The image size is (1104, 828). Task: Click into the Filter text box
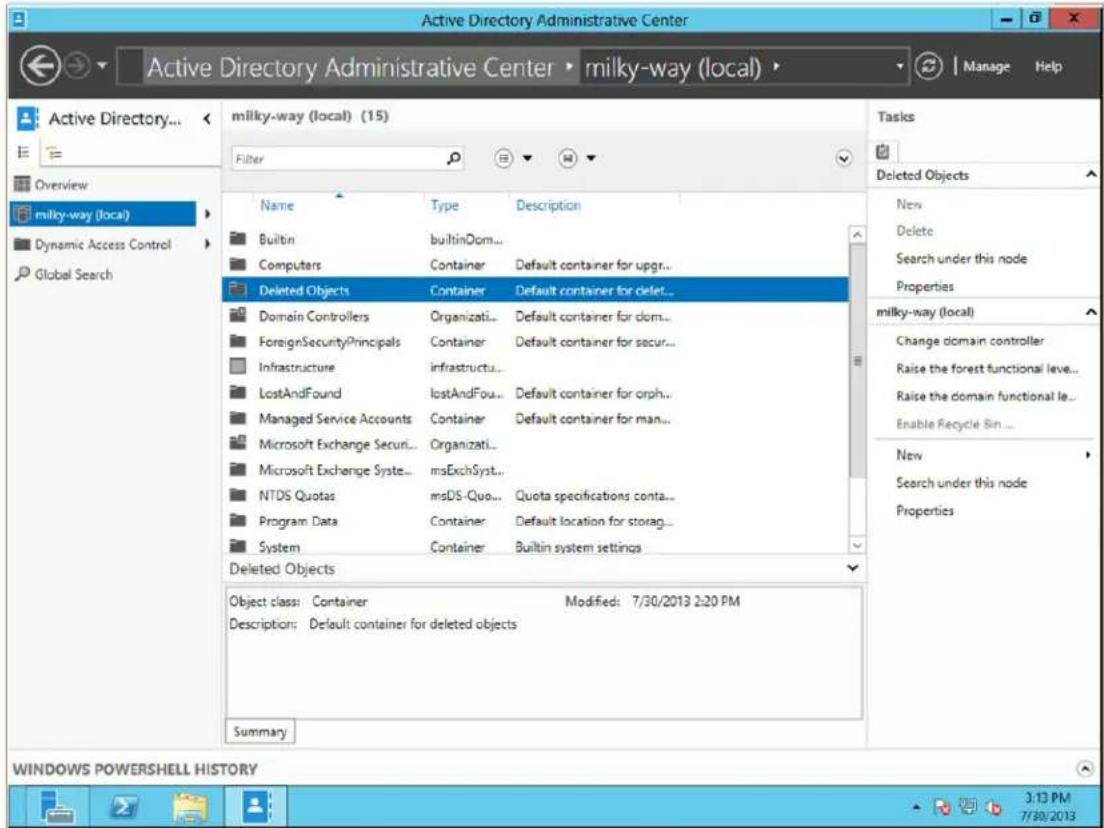[337, 159]
